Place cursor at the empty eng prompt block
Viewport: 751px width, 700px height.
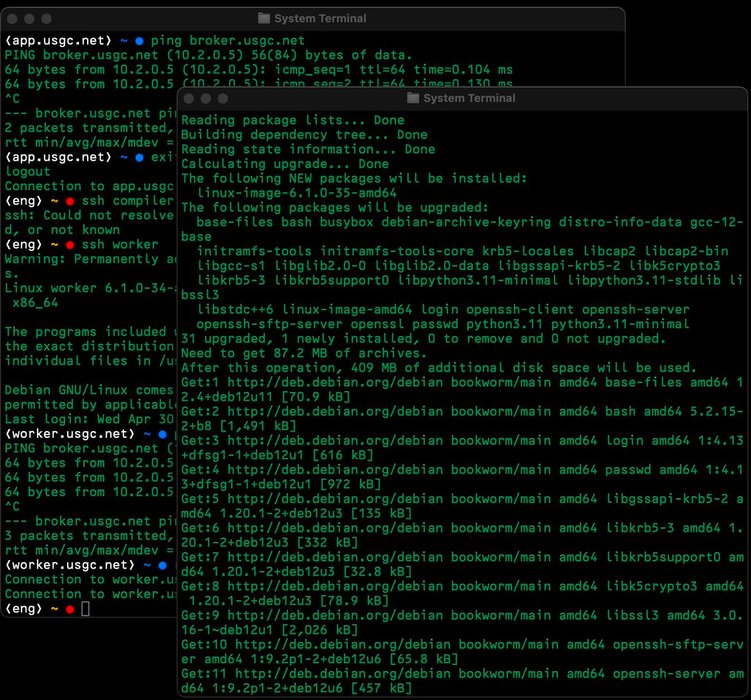tap(85, 609)
